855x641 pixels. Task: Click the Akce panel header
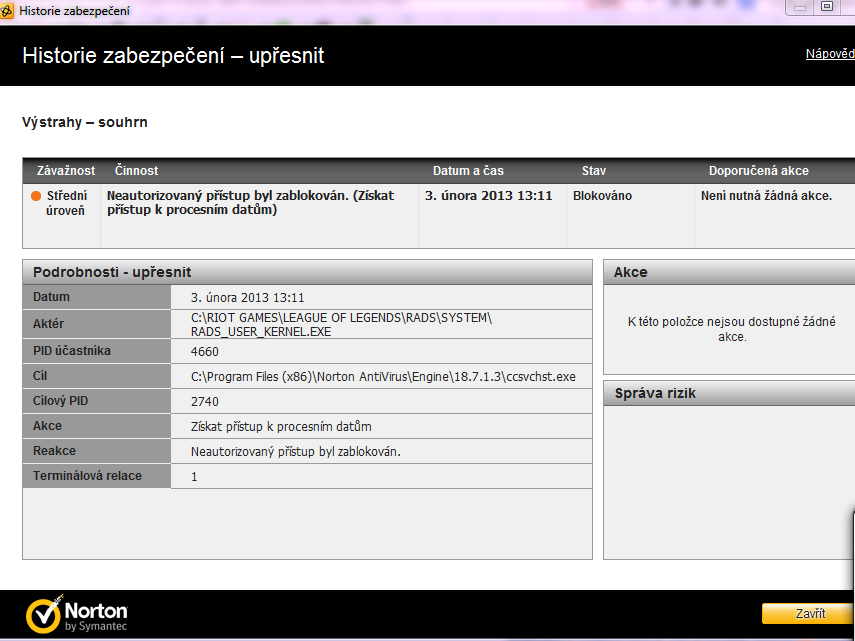[729, 272]
